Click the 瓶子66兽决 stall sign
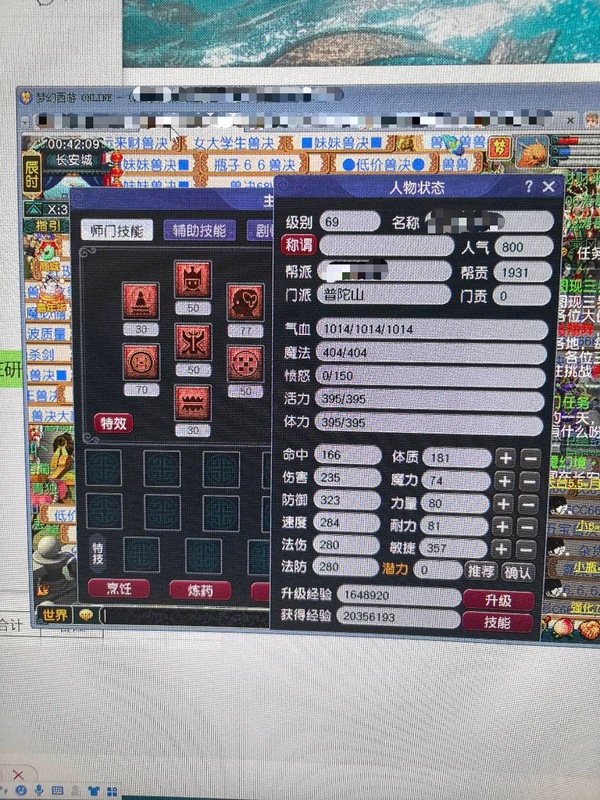Viewport: 600px width, 800px height. (x=255, y=165)
